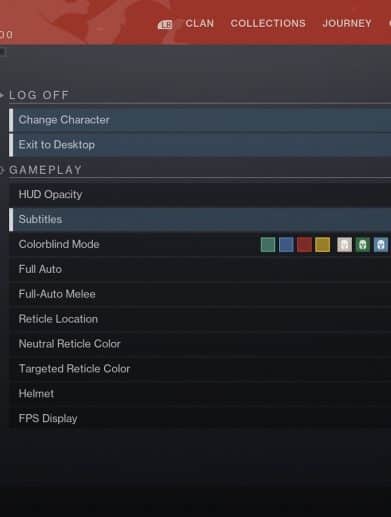Open the Reticle Location setting

click(200, 319)
